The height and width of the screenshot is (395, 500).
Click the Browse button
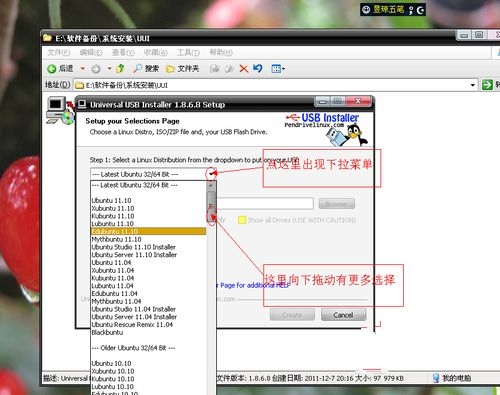click(x=336, y=203)
